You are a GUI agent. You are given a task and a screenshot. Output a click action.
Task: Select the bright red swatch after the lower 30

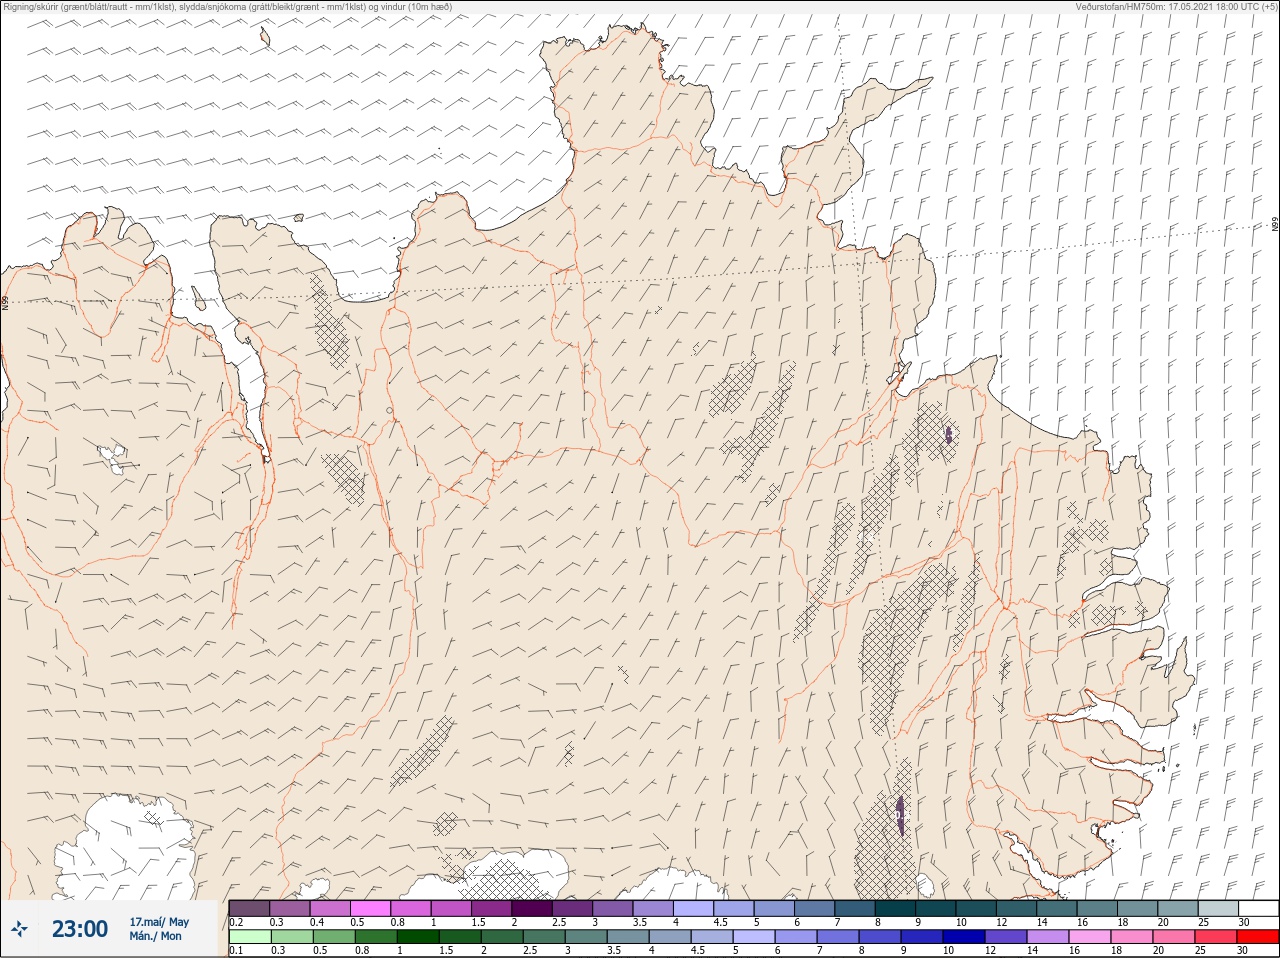click(1258, 937)
